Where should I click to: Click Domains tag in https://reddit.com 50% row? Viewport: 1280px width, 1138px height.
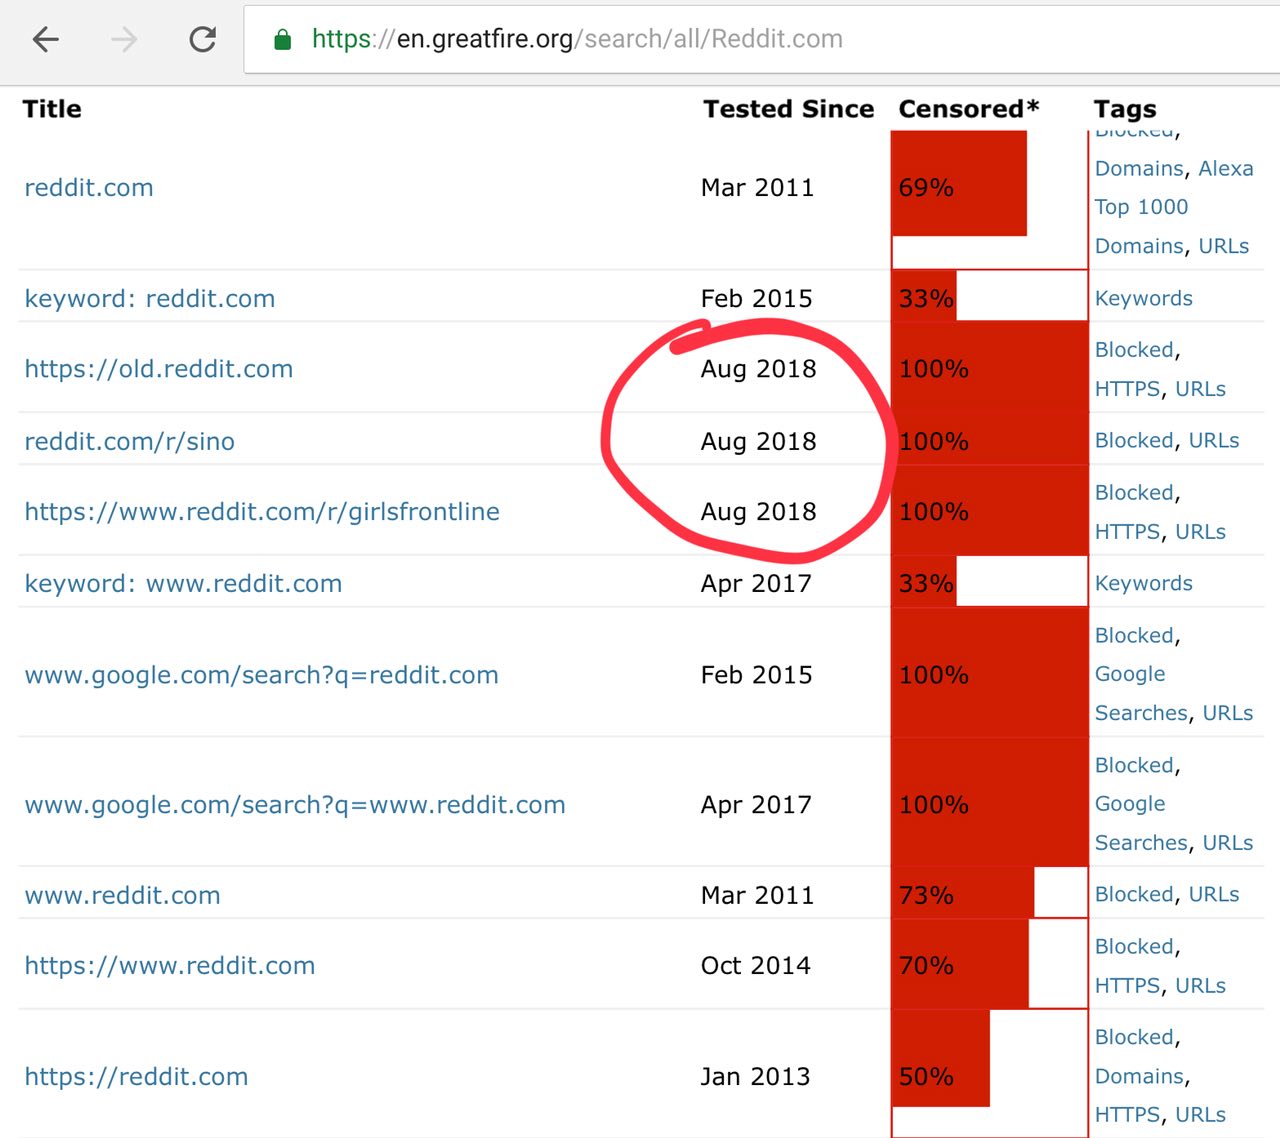click(1140, 1077)
